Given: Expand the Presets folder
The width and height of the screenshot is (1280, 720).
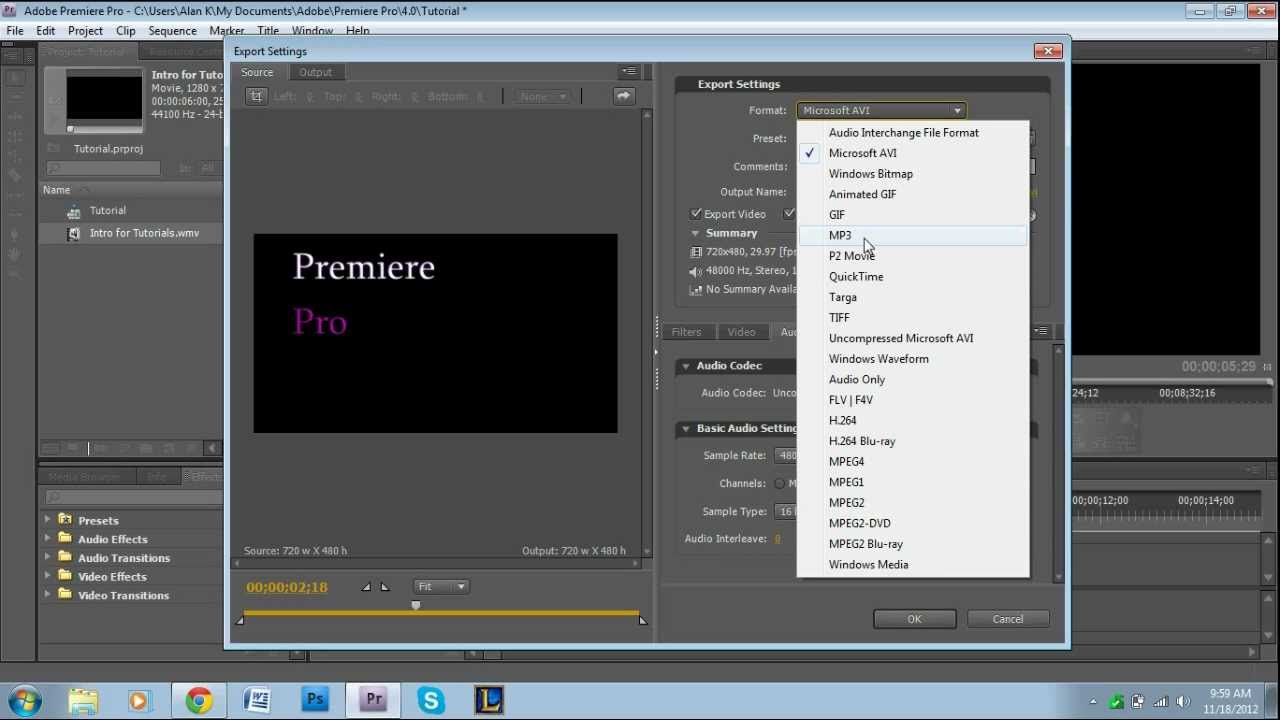Looking at the screenshot, I should coord(47,520).
